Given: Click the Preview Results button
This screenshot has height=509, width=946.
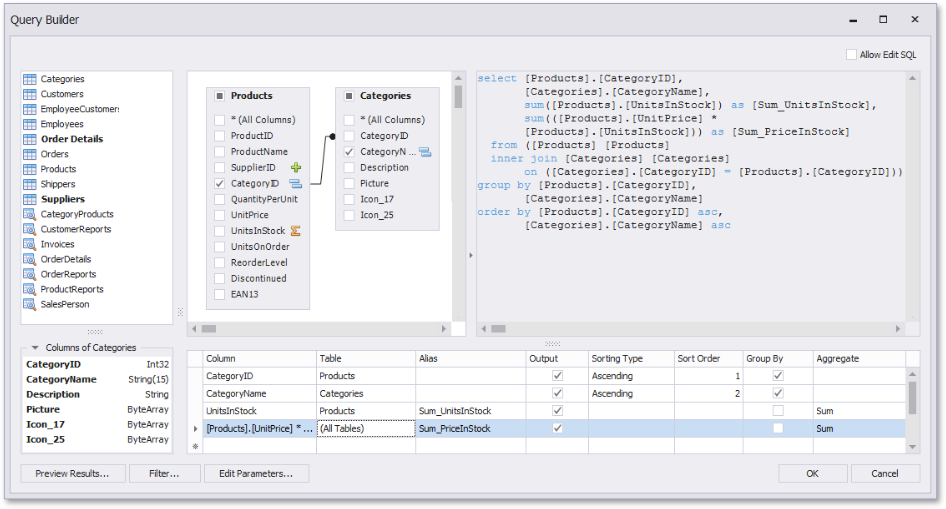Looking at the screenshot, I should coord(72,474).
